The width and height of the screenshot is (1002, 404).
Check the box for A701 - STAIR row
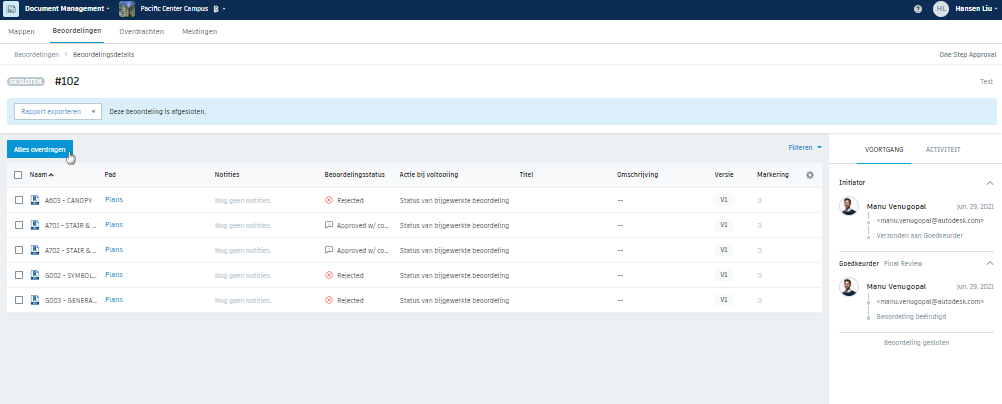click(x=19, y=225)
